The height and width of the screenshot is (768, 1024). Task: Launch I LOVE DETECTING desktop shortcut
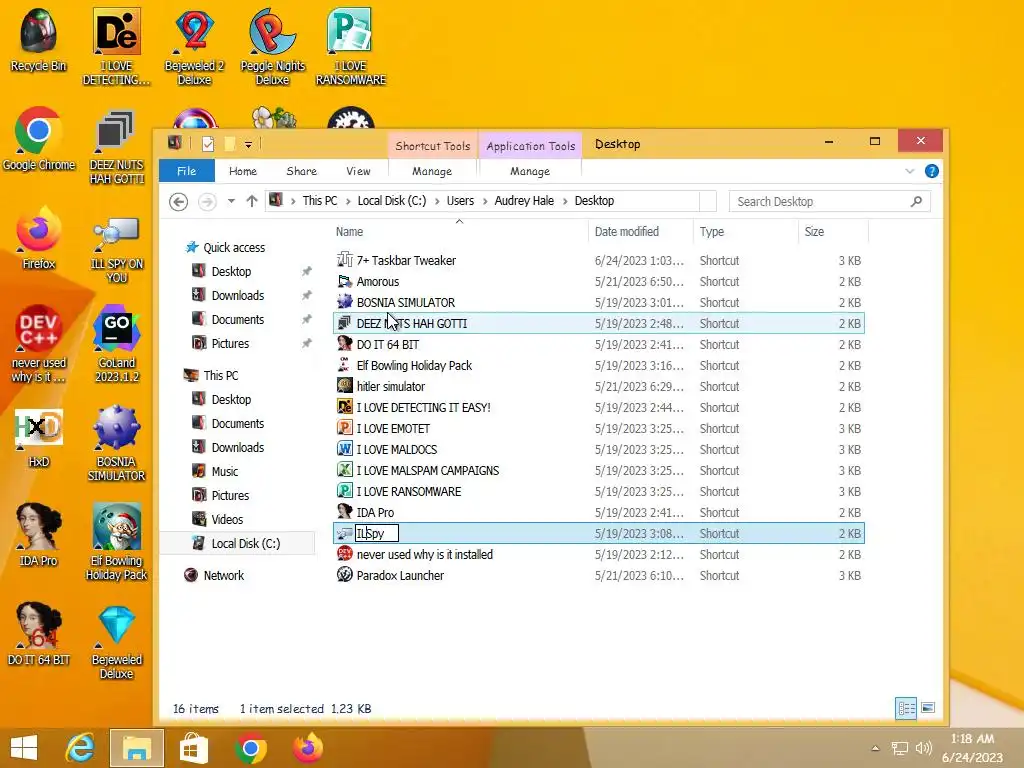click(x=116, y=47)
